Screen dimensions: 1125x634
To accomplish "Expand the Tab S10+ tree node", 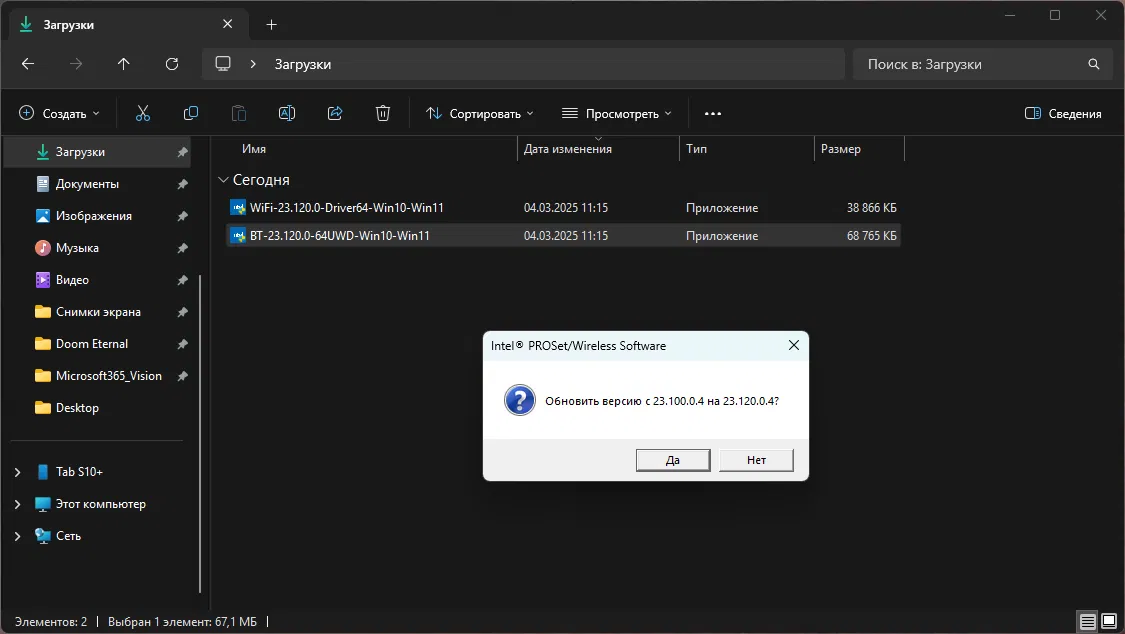I will tap(17, 472).
